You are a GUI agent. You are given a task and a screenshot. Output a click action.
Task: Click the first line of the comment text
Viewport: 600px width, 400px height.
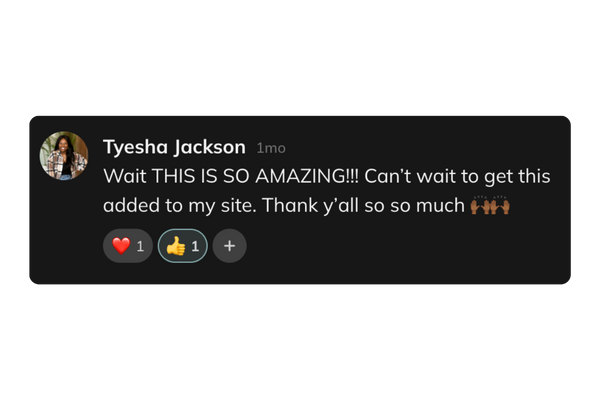click(326, 176)
